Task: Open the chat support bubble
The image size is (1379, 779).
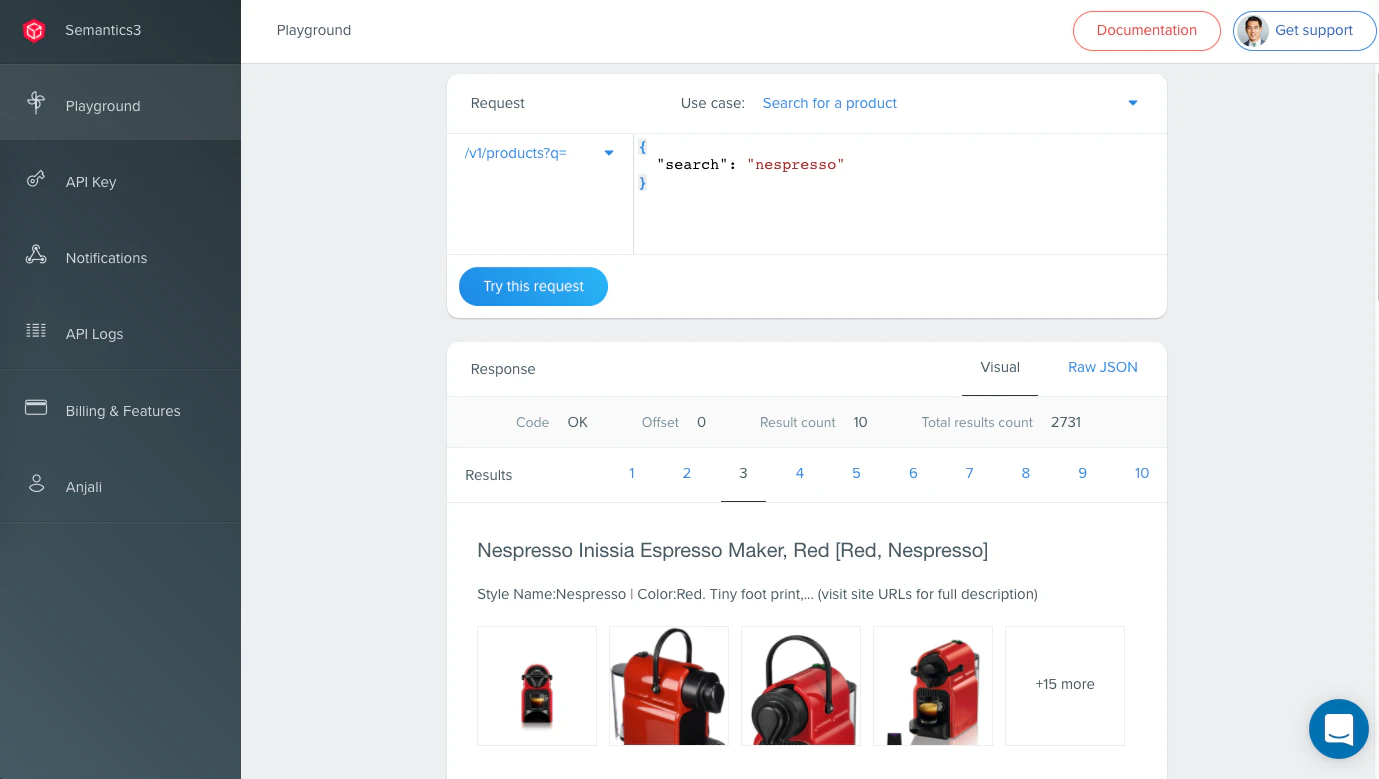Action: [x=1338, y=729]
